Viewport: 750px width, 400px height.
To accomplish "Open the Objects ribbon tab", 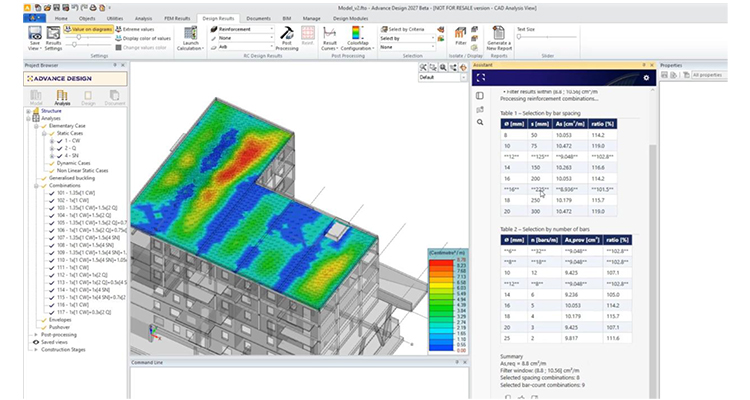I will [87, 18].
